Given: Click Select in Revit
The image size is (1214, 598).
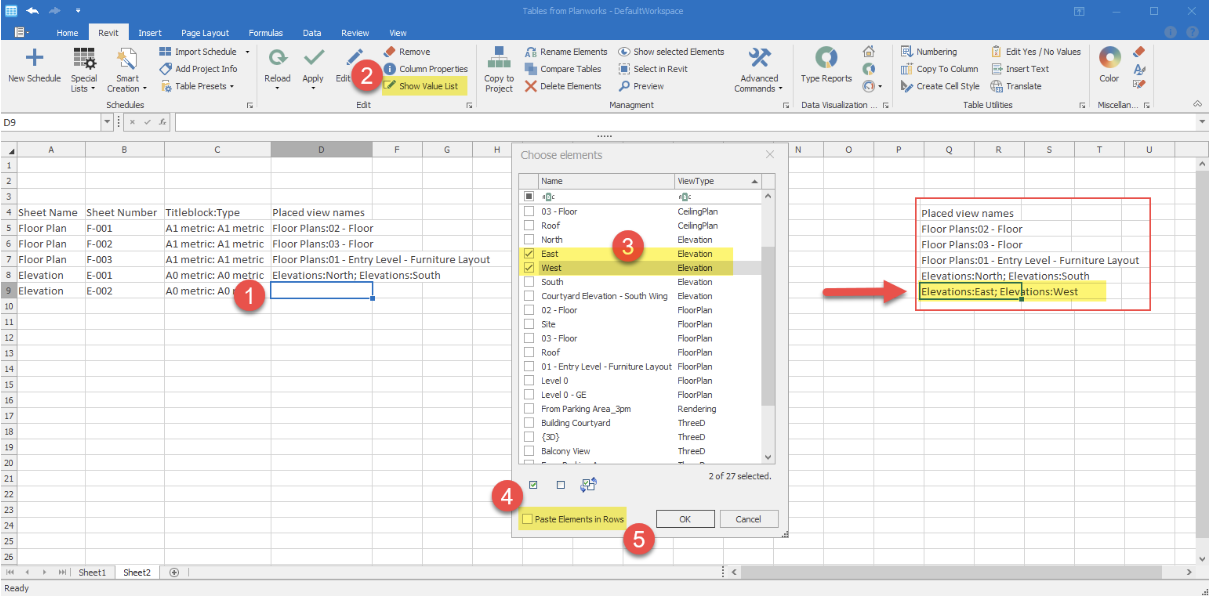Looking at the screenshot, I should pos(652,69).
